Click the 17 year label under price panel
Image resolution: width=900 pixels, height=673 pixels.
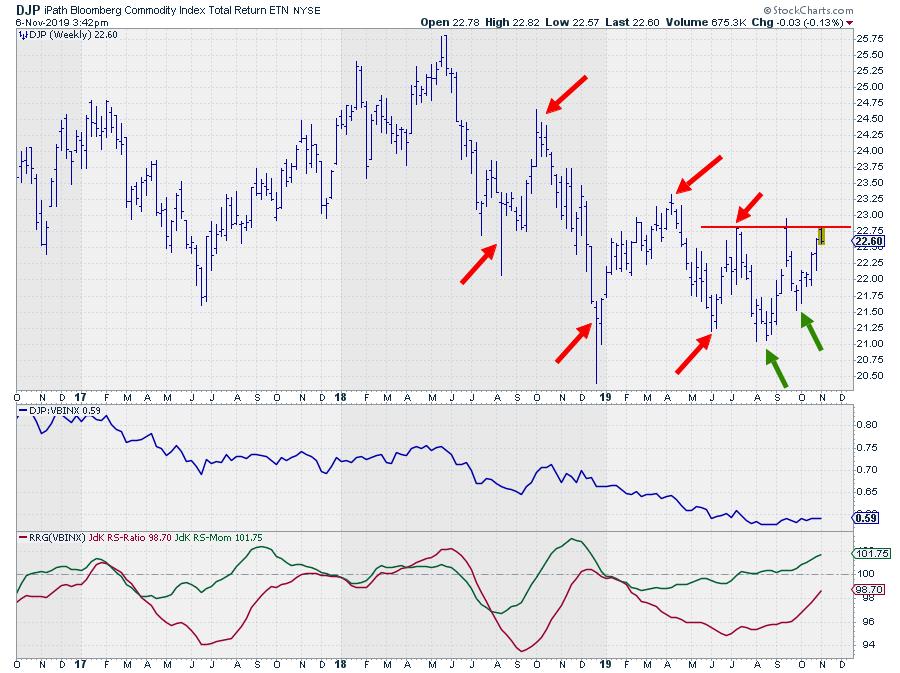80,397
